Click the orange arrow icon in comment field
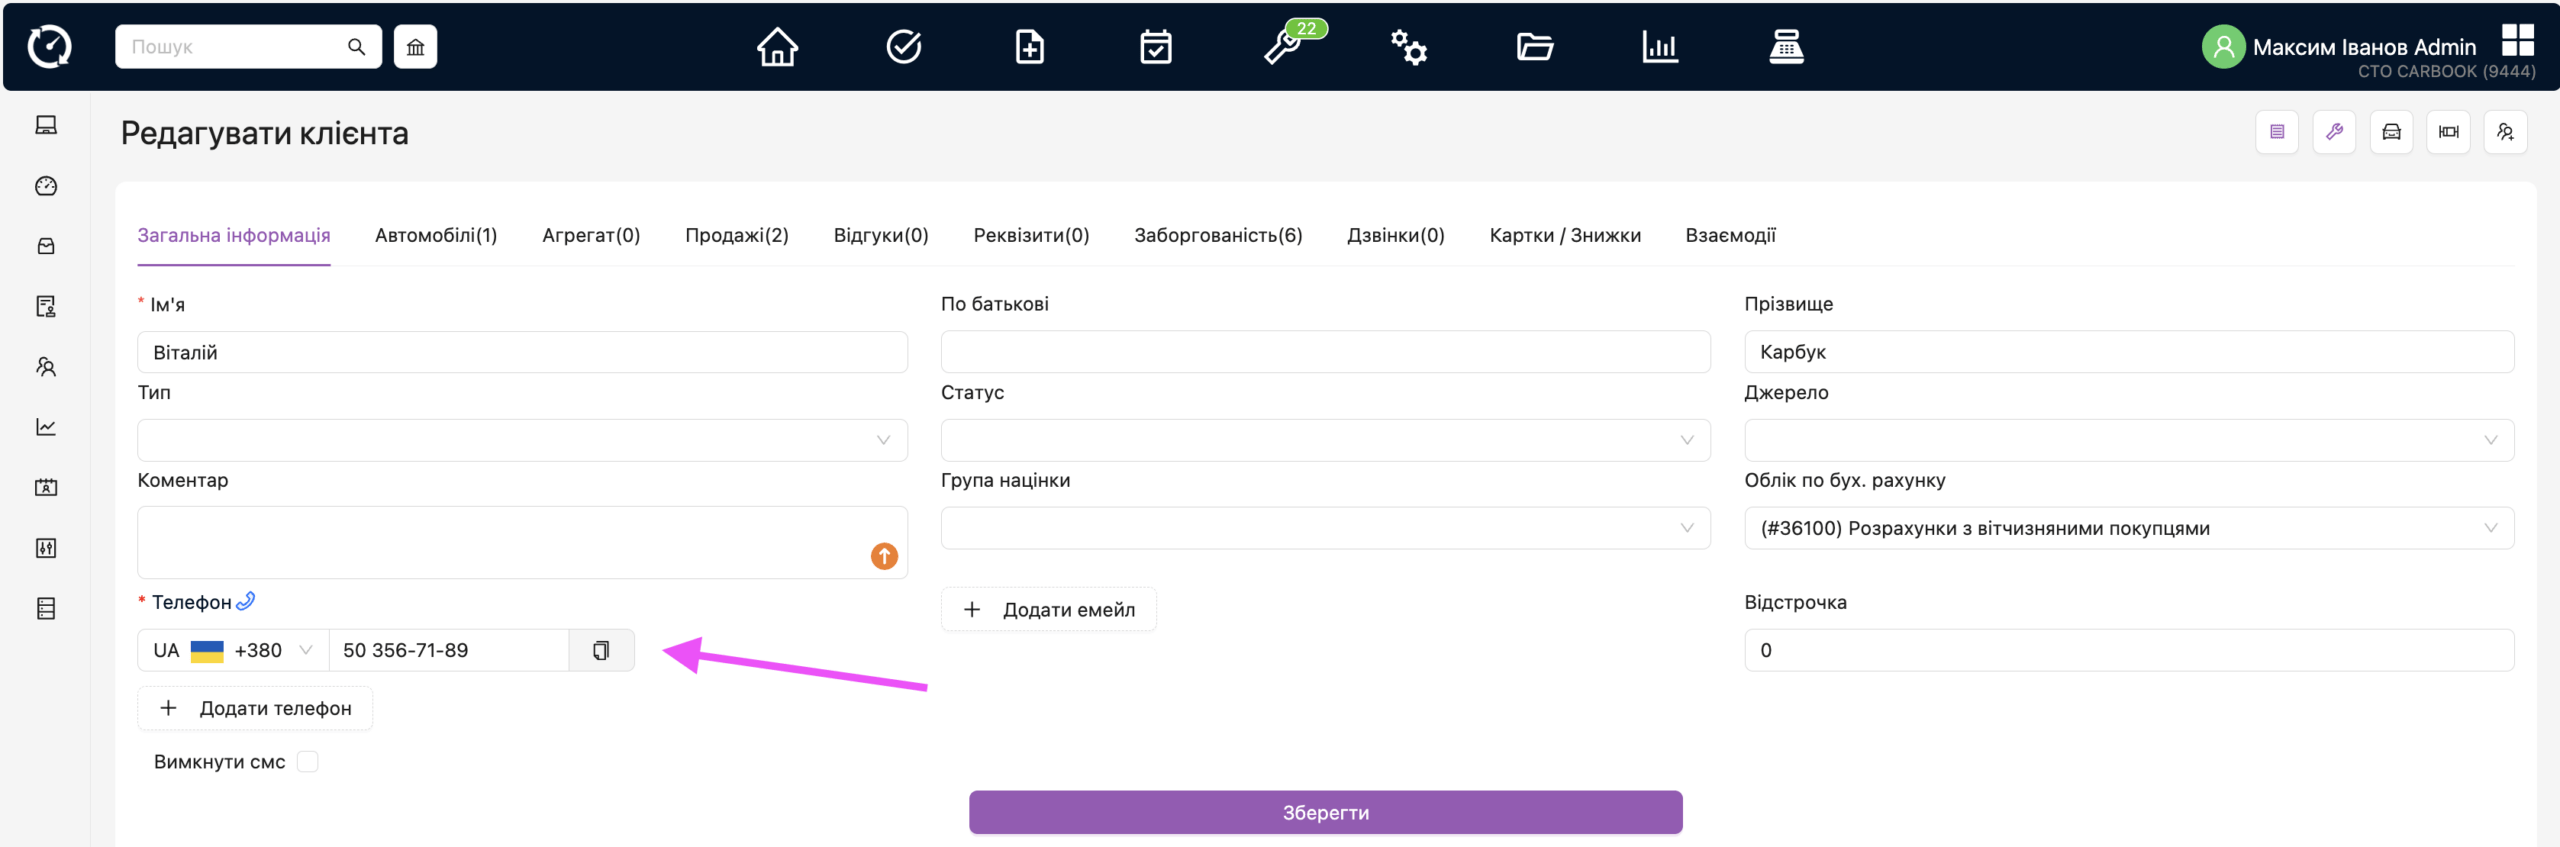The image size is (2560, 847). point(884,556)
